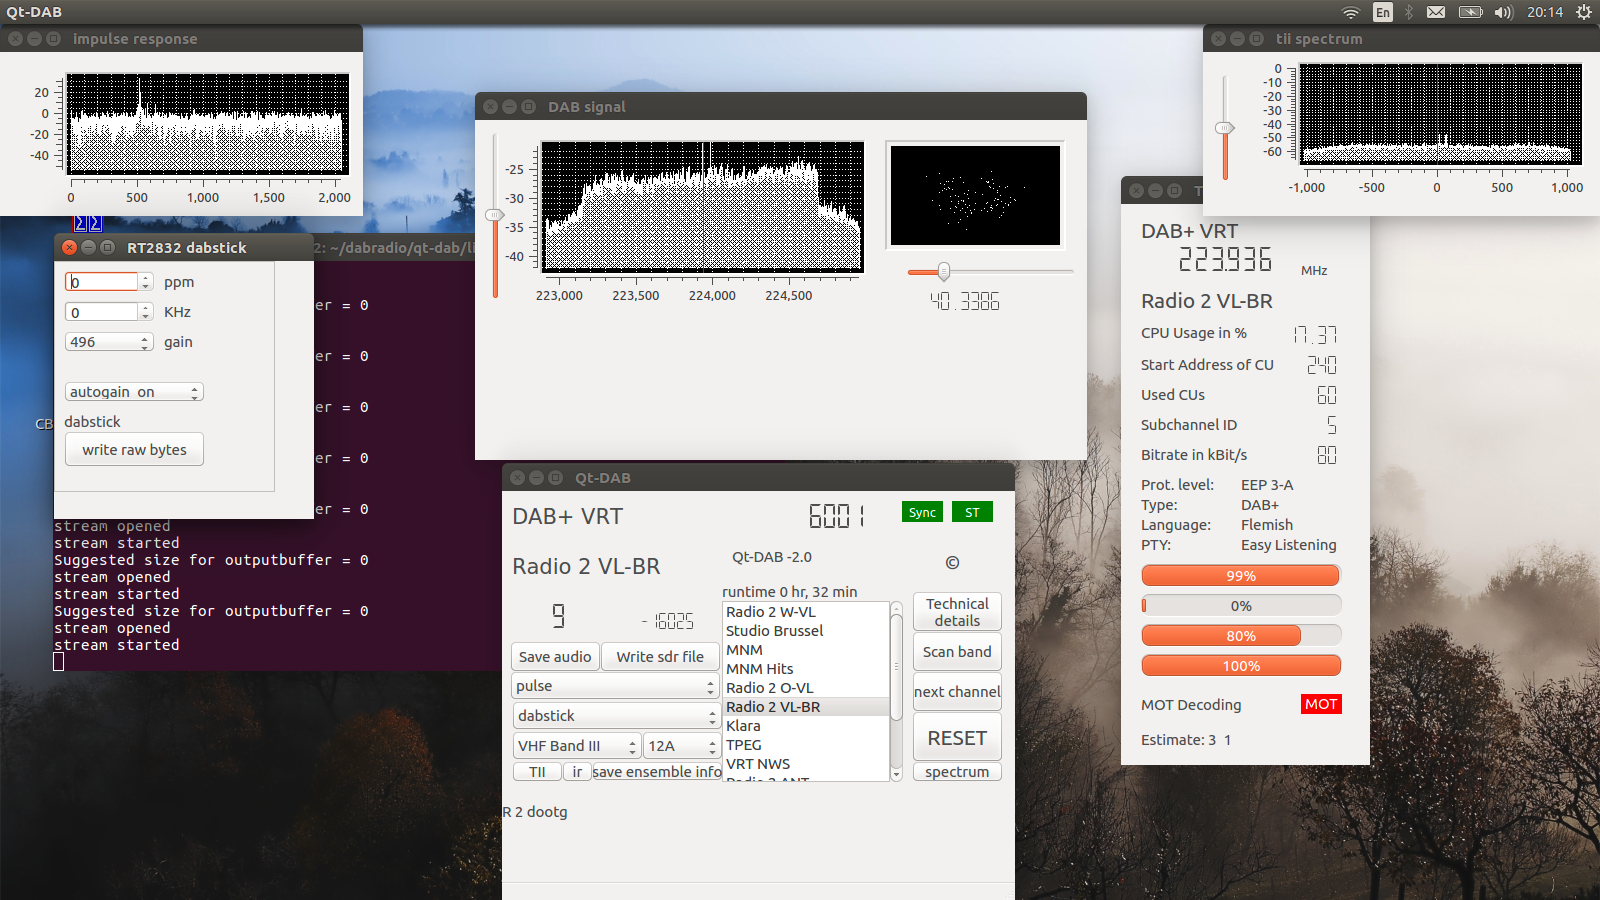Click the 'En' keyboard input indicator
Viewport: 1600px width, 900px height.
(x=1382, y=12)
